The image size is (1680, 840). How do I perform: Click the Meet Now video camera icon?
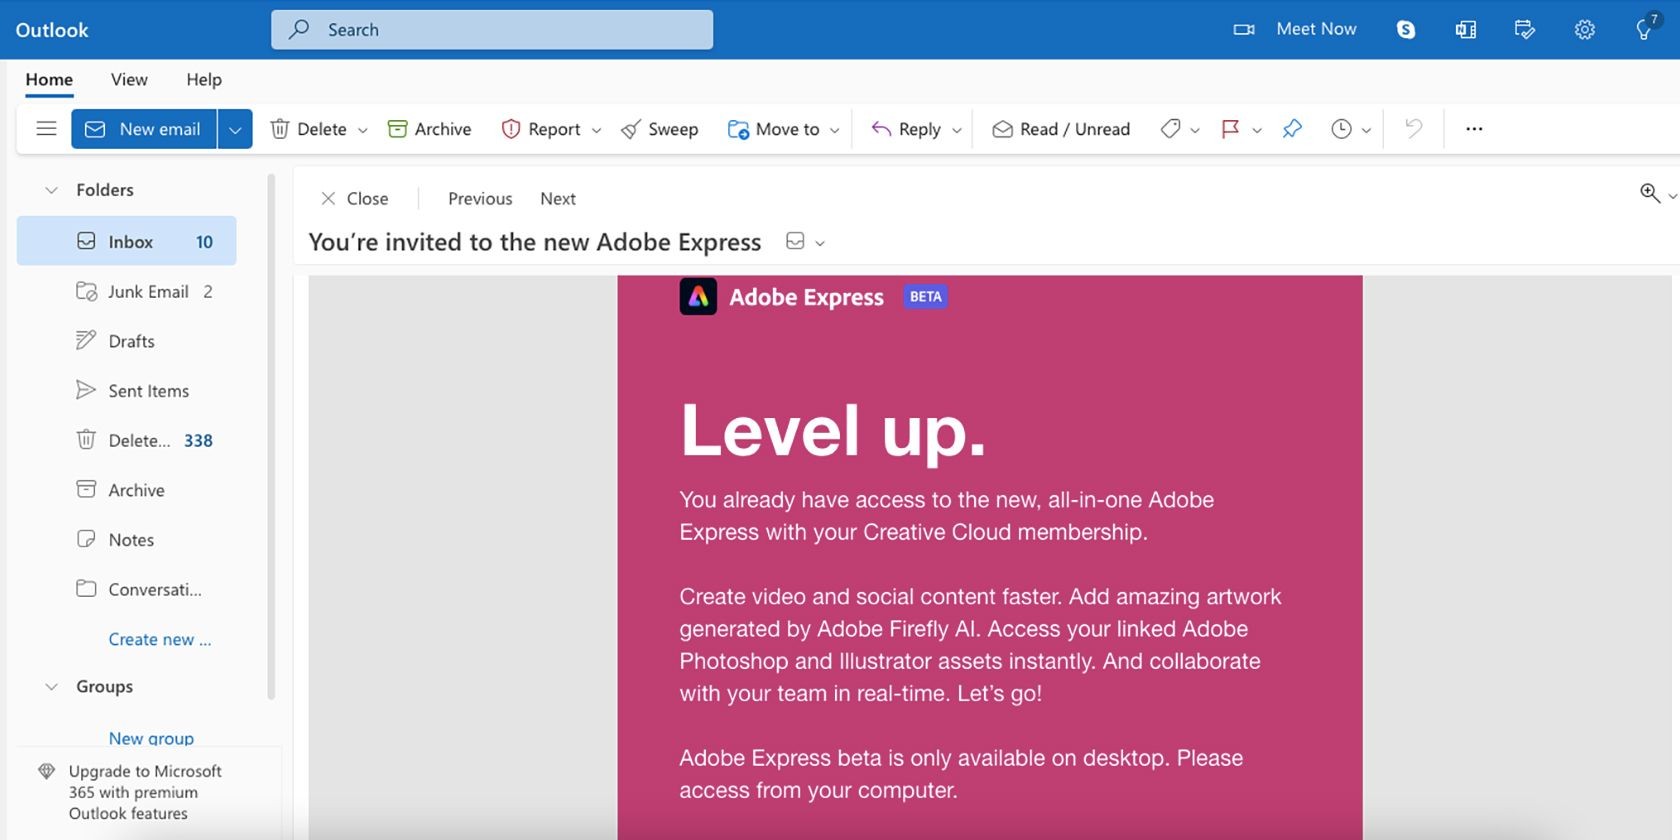(1244, 29)
